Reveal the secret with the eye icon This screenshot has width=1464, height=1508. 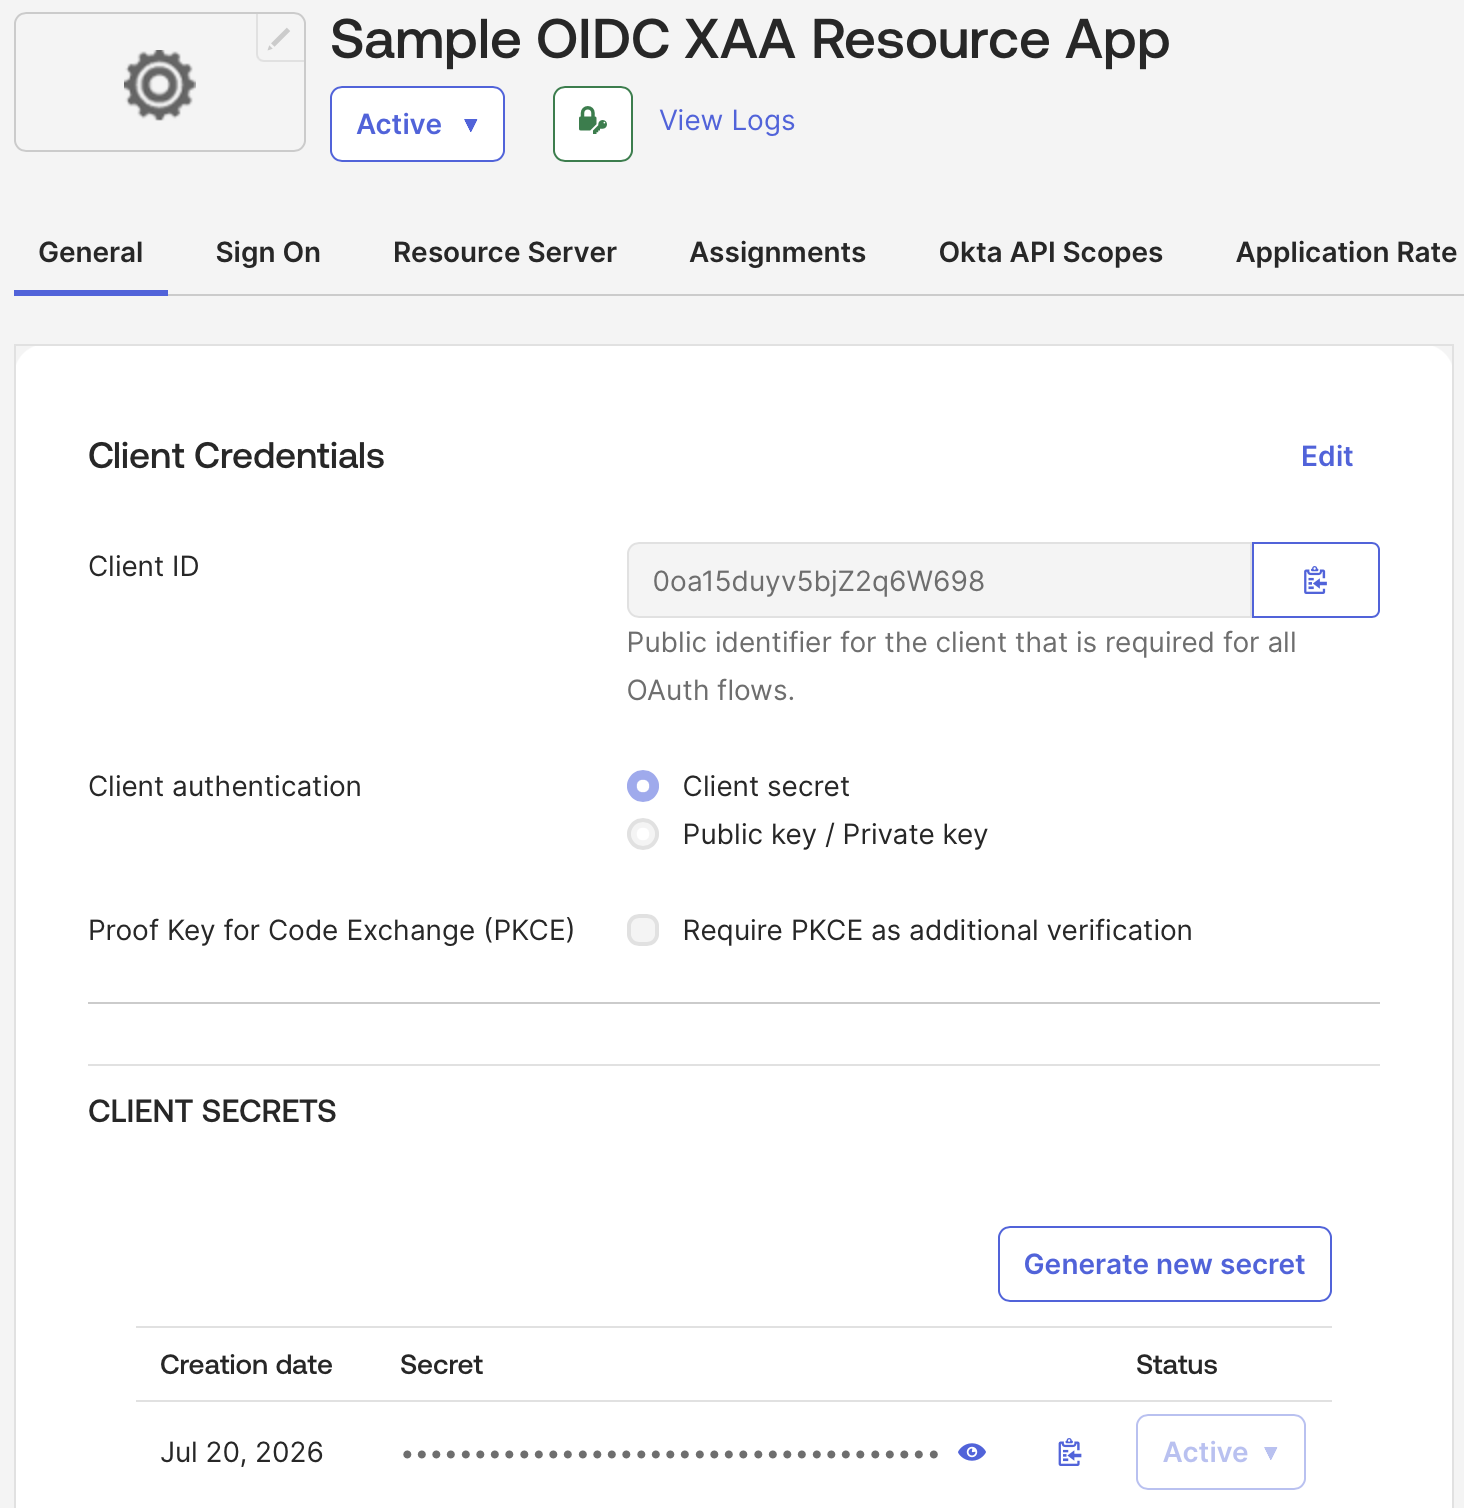972,1452
